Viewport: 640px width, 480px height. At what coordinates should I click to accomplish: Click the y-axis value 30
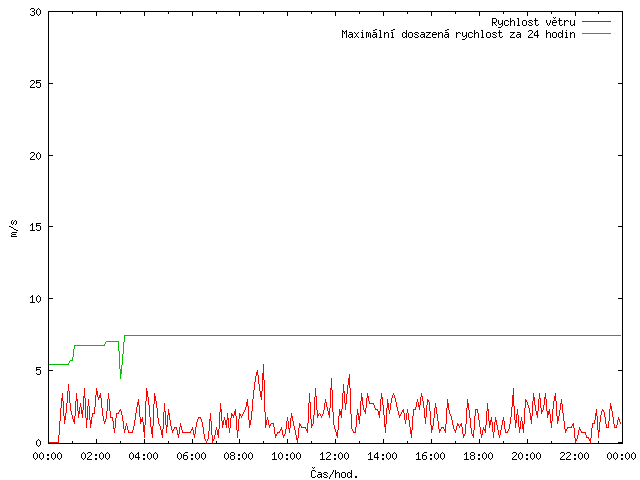coord(36,12)
